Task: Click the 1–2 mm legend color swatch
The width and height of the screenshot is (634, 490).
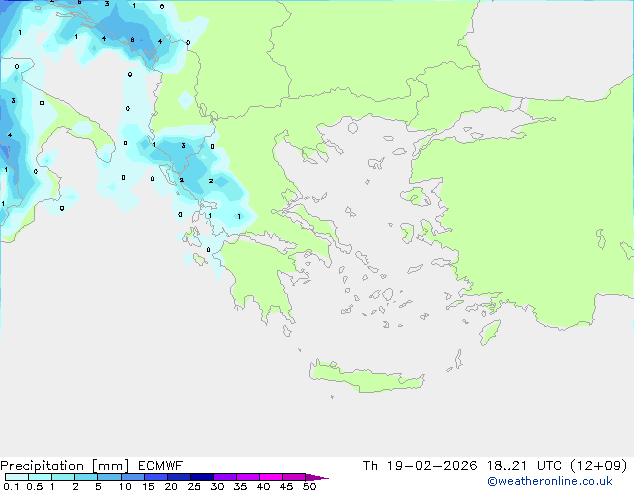Action: pyautogui.click(x=63, y=477)
